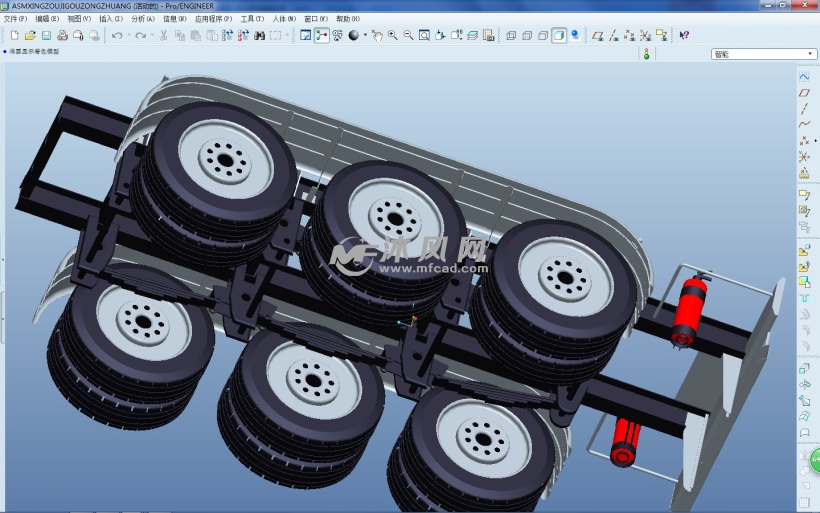Open the Find tool with binoculars icon
Screen dimensions: 820x513
tap(259, 35)
